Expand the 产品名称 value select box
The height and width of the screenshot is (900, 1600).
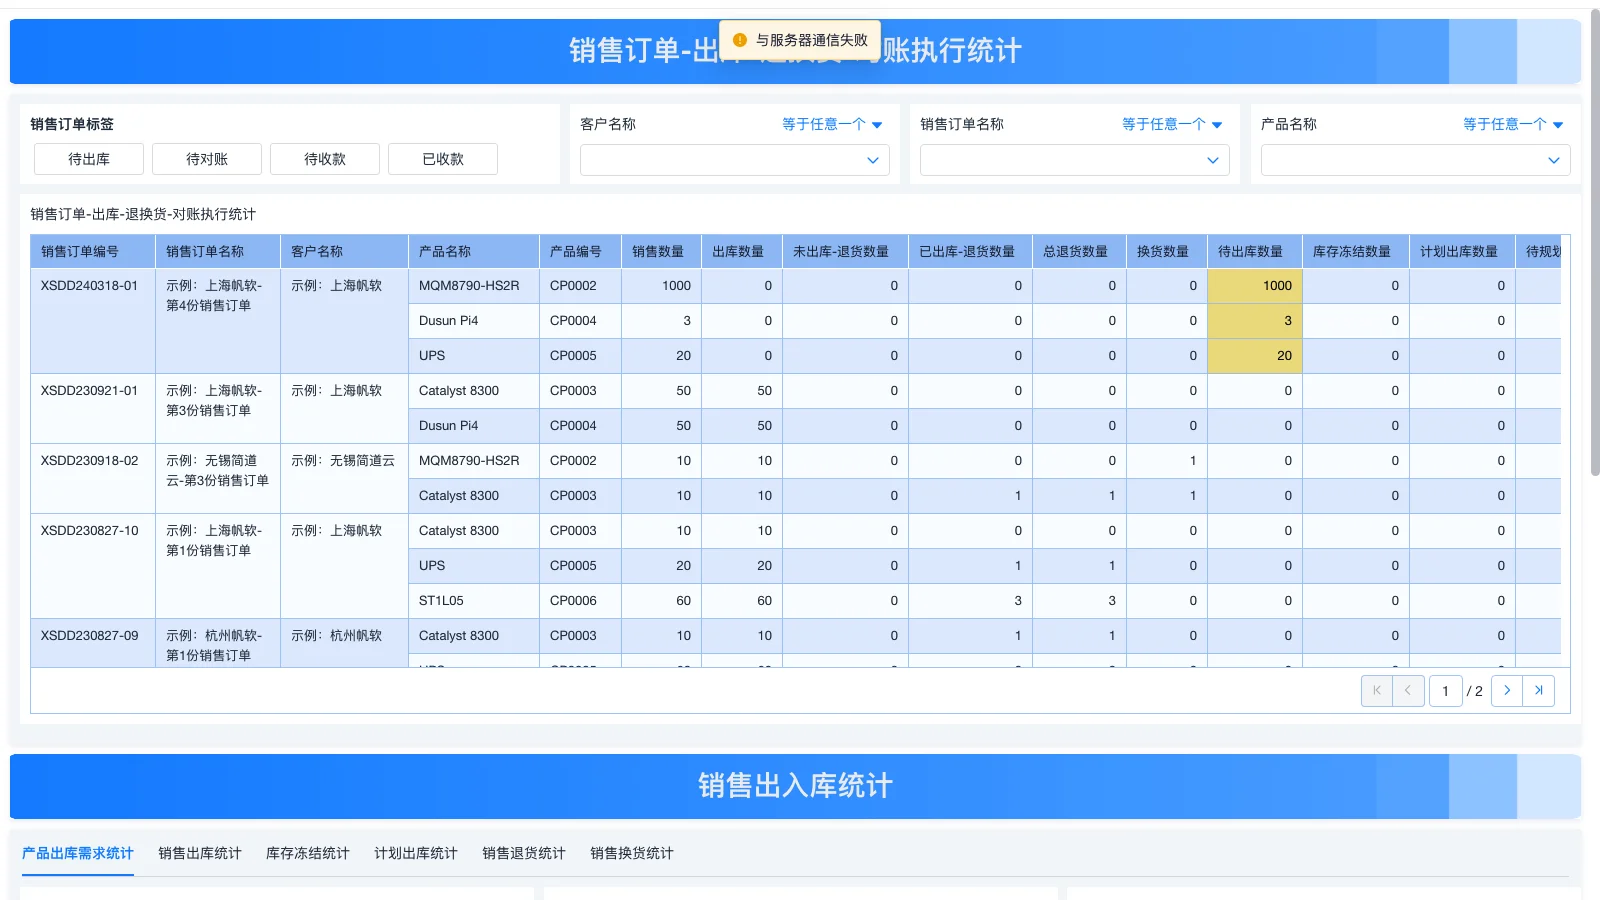pos(1416,160)
